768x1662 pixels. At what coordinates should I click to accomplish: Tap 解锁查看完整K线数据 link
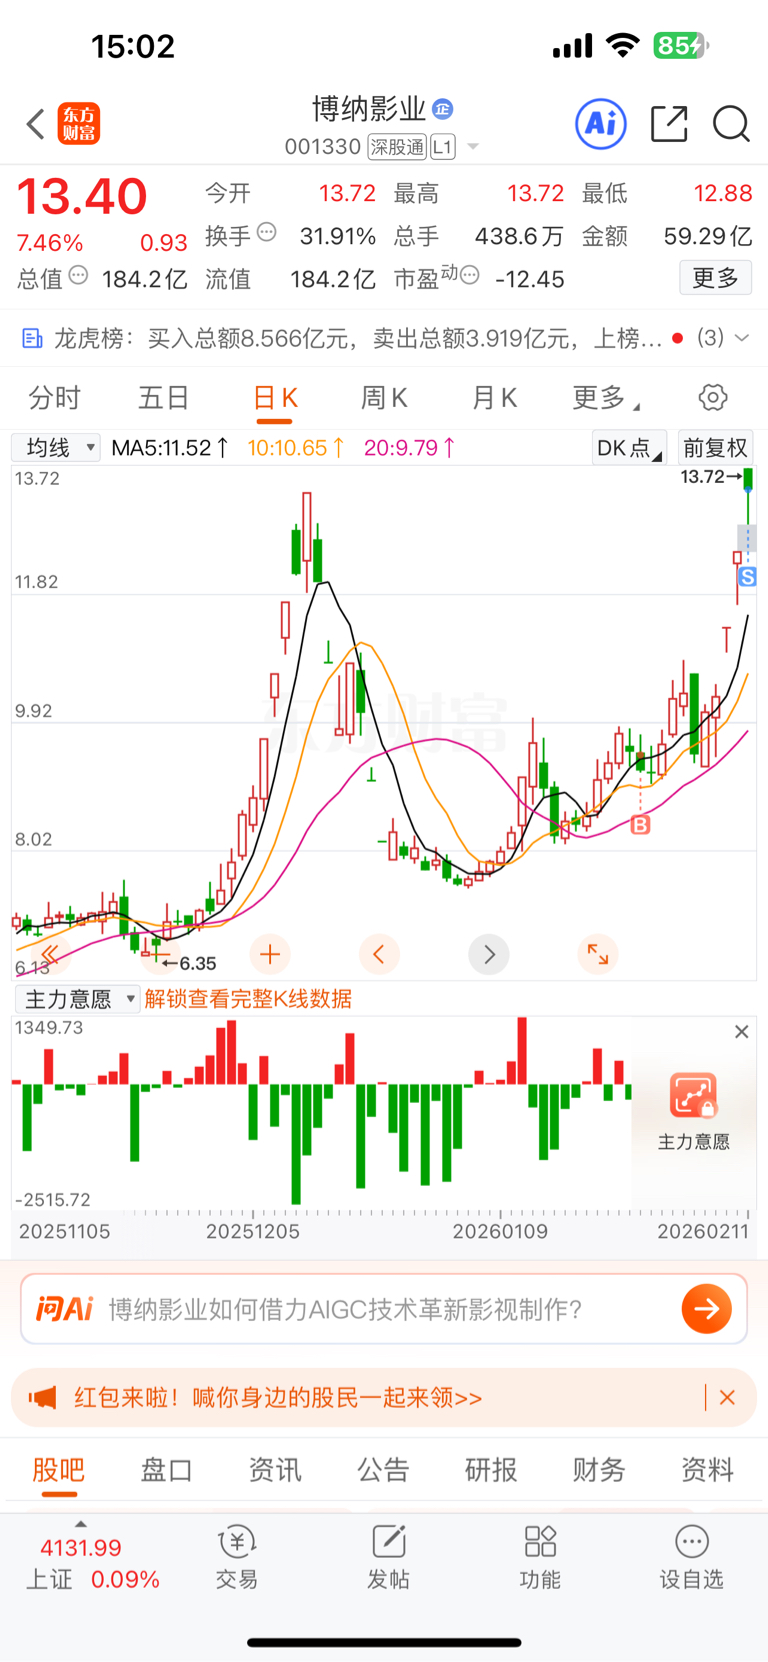[x=248, y=999]
